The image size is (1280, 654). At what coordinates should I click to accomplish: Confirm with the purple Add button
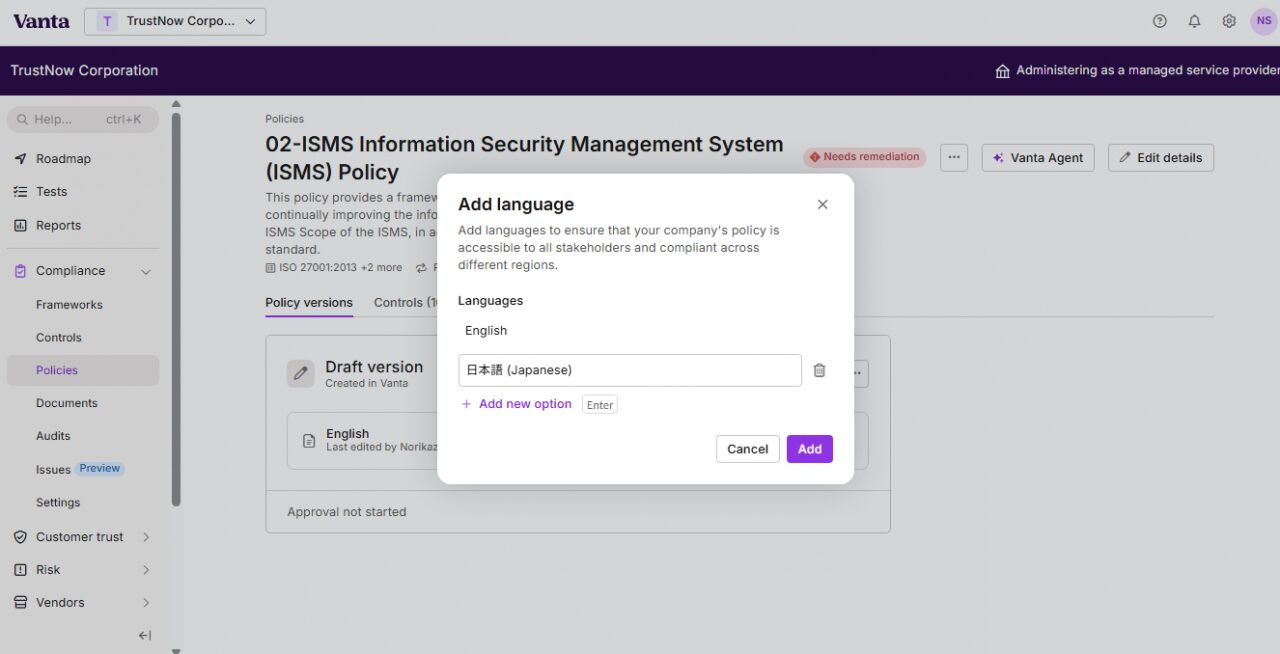coord(810,449)
